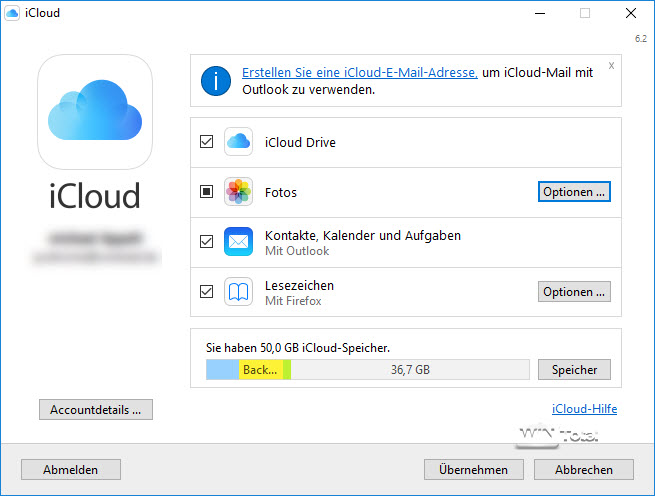655x496 pixels.
Task: Apply changes with Übernehmen
Action: click(x=473, y=470)
